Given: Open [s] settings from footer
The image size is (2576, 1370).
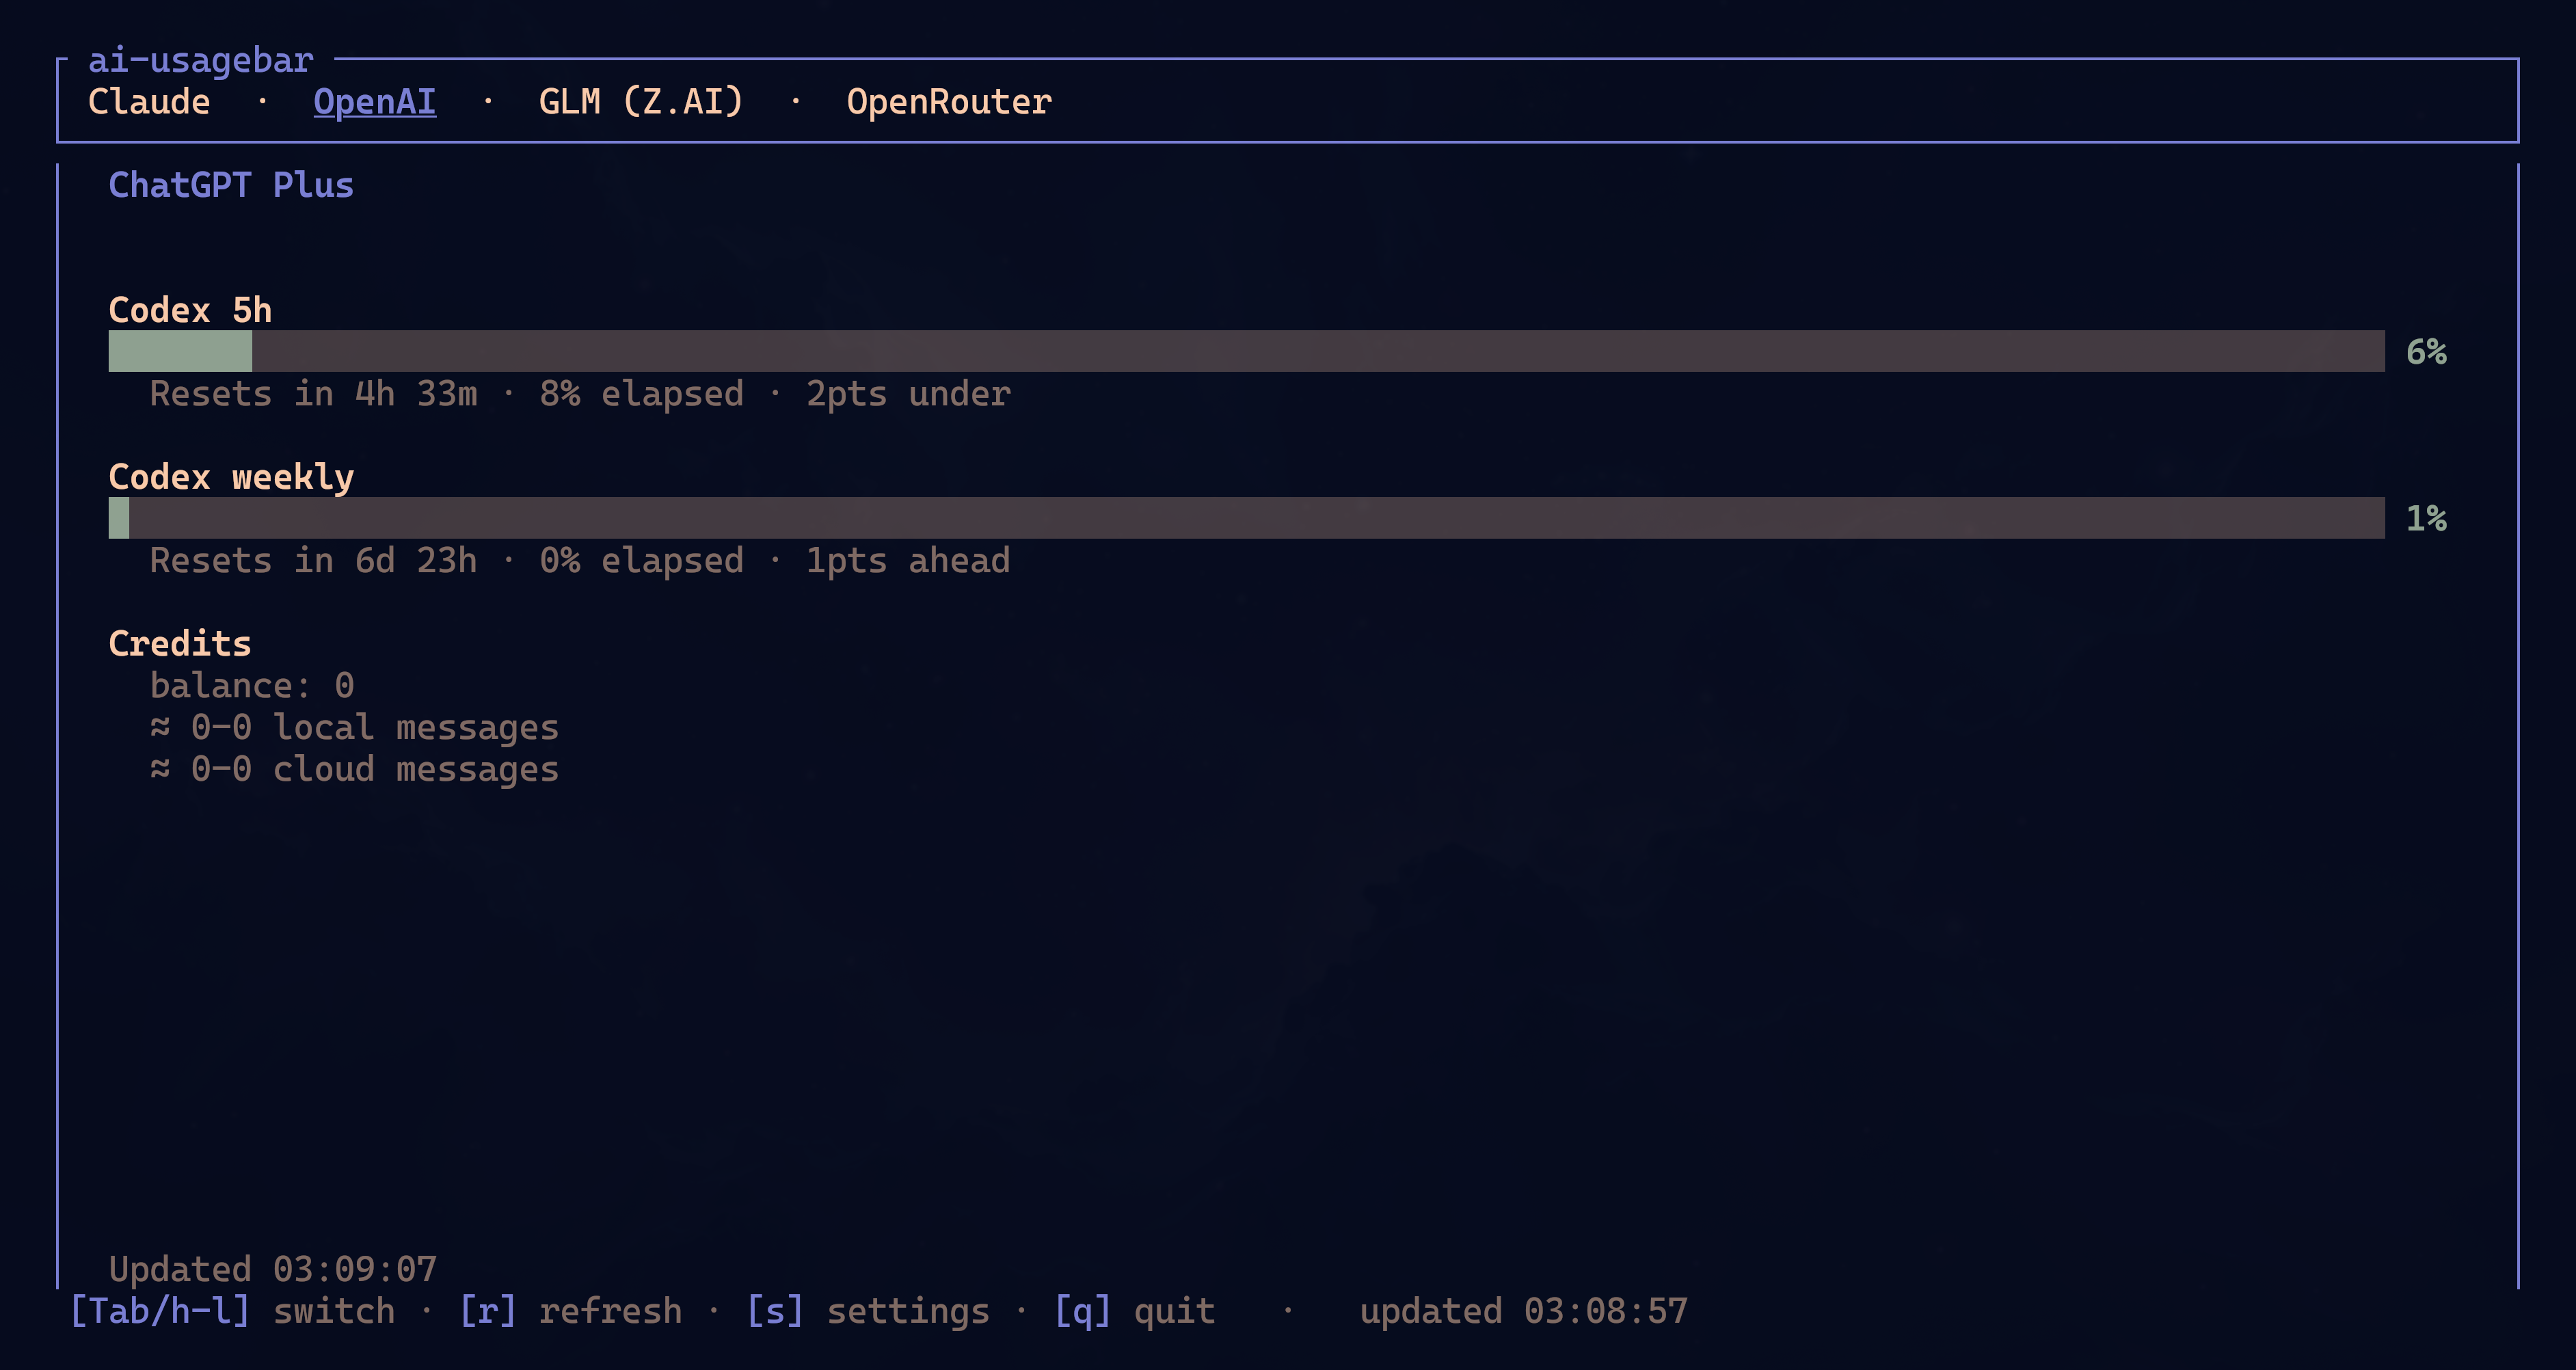Looking at the screenshot, I should click(x=868, y=1311).
